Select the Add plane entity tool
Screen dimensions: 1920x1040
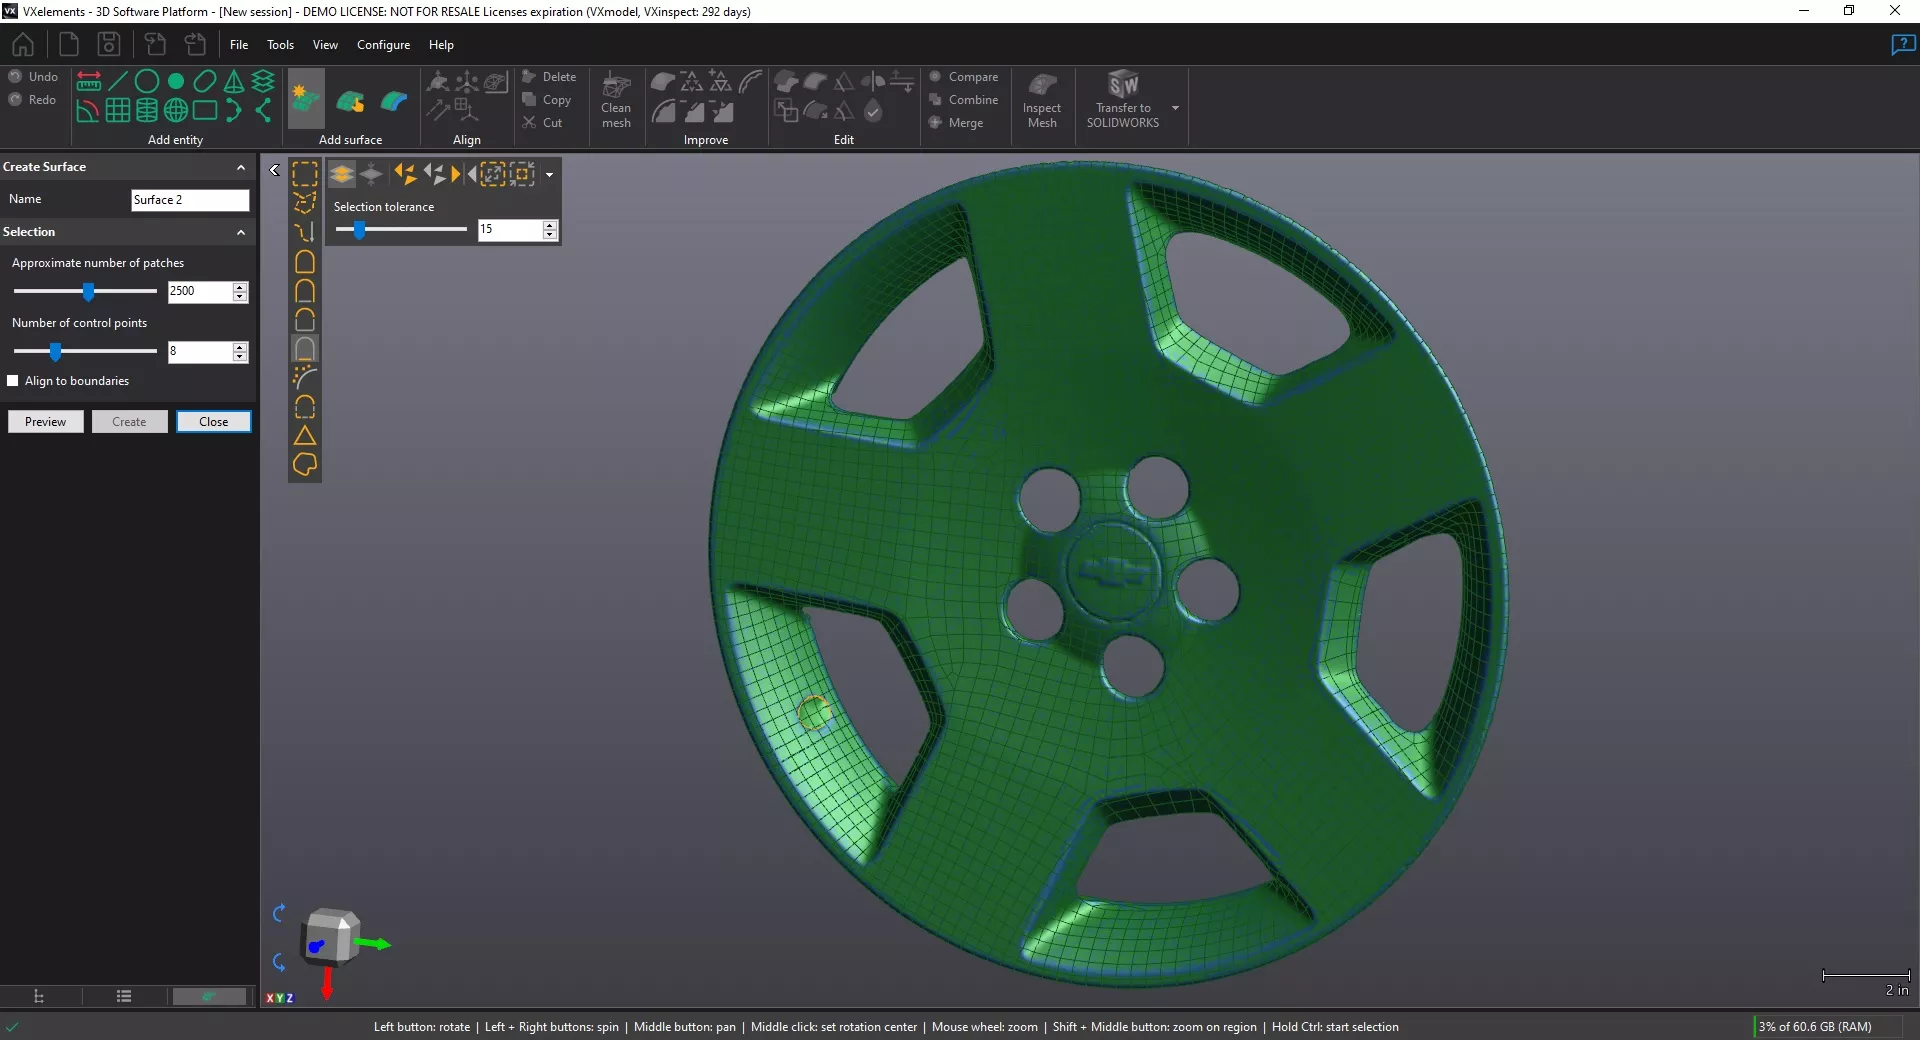pos(117,110)
